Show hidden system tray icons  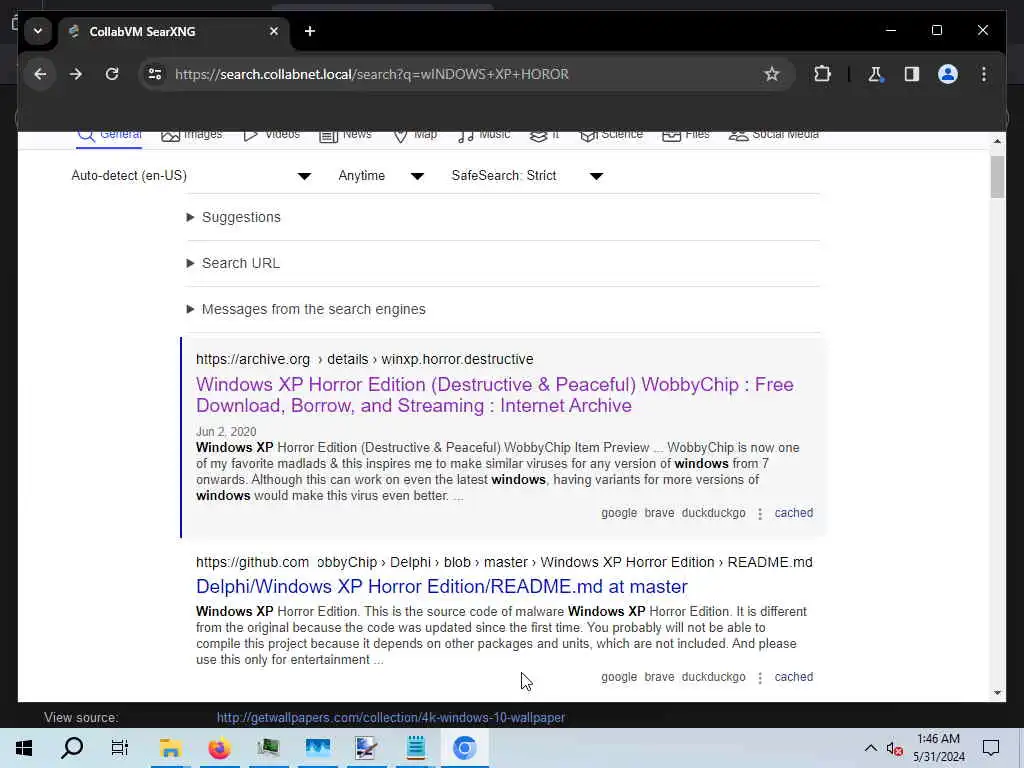[x=871, y=748]
